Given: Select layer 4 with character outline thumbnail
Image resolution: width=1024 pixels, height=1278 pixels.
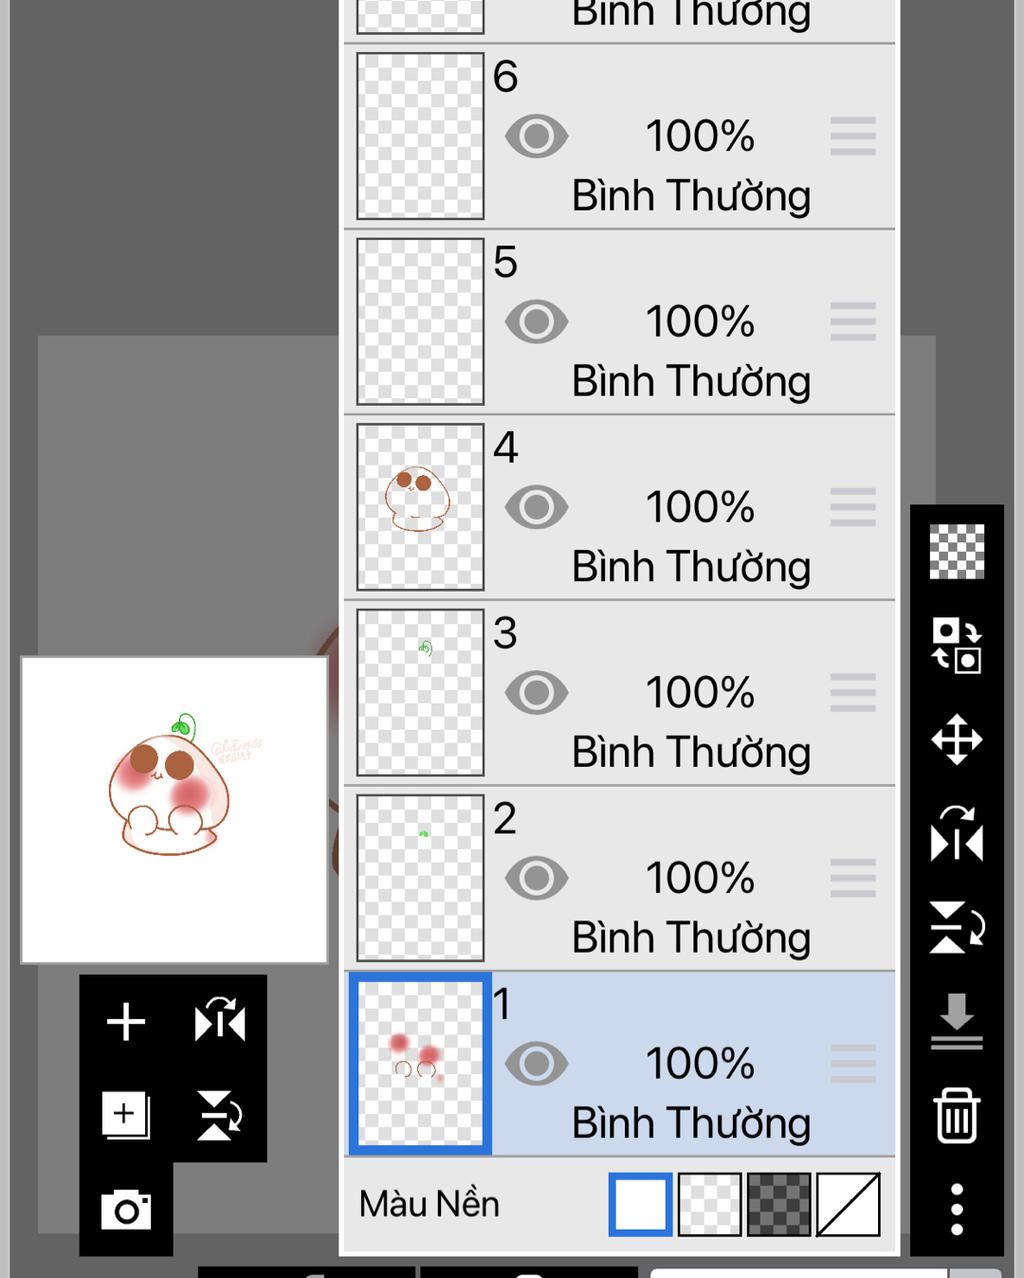Looking at the screenshot, I should coord(420,507).
